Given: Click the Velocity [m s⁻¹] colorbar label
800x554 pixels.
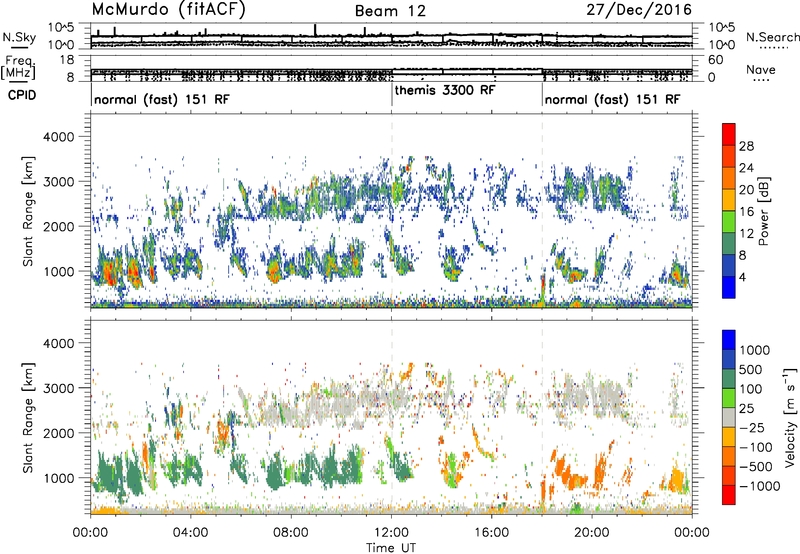Looking at the screenshot, I should [790, 417].
